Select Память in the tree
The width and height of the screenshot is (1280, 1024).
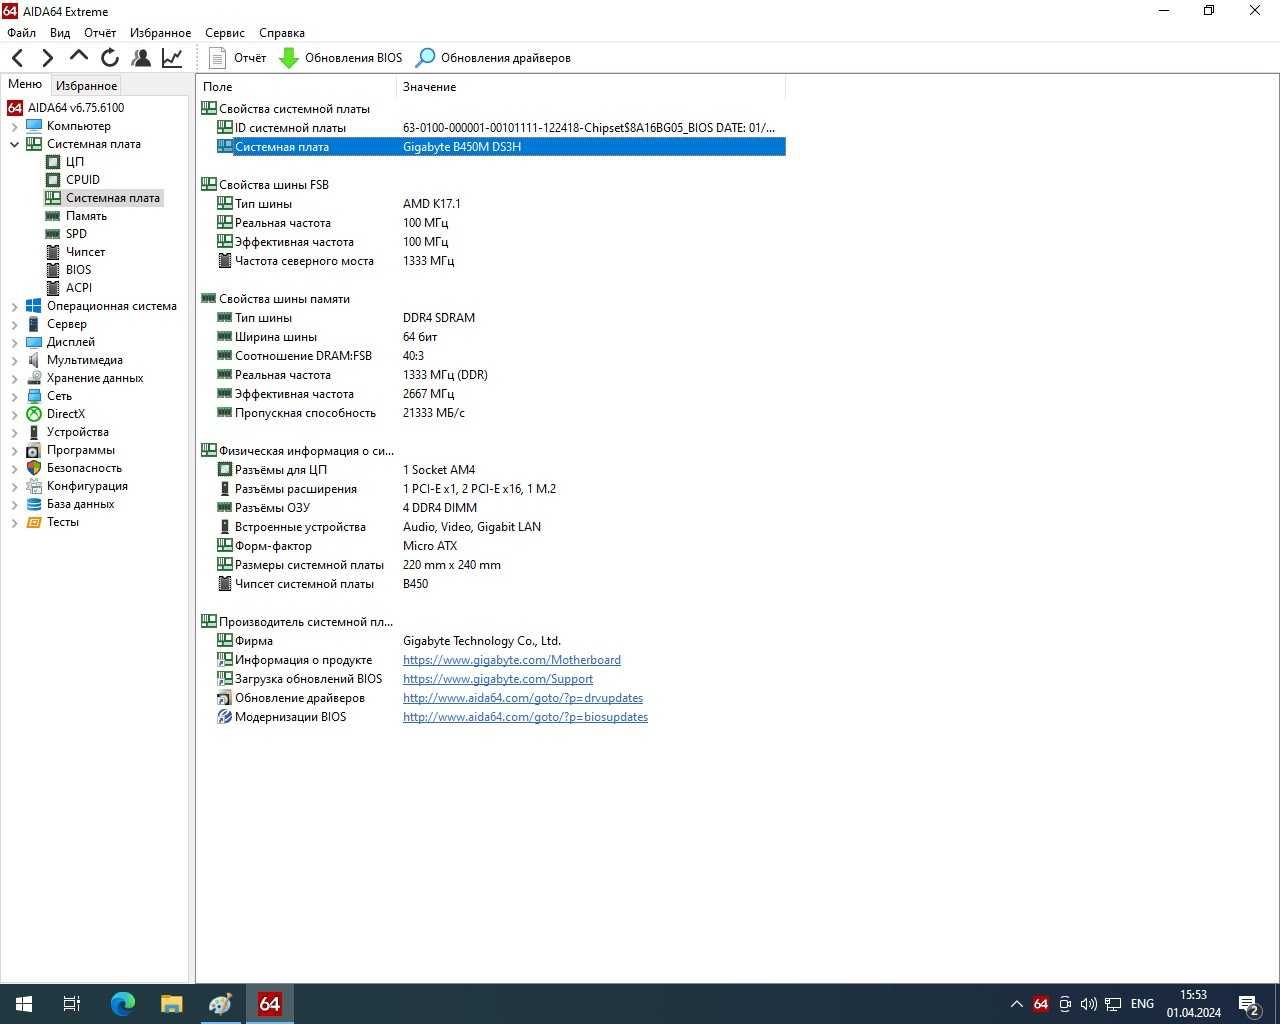tap(86, 216)
